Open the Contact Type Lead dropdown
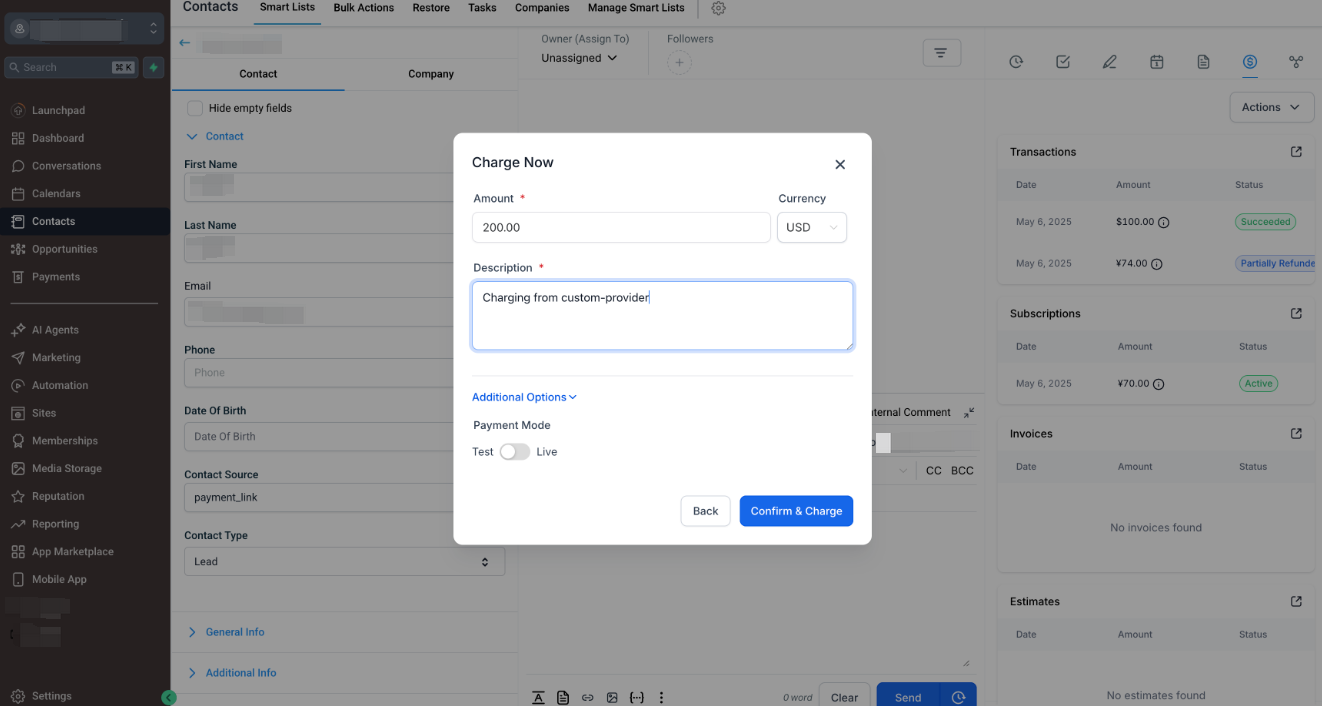Viewport: 1322px width, 706px height. (344, 561)
